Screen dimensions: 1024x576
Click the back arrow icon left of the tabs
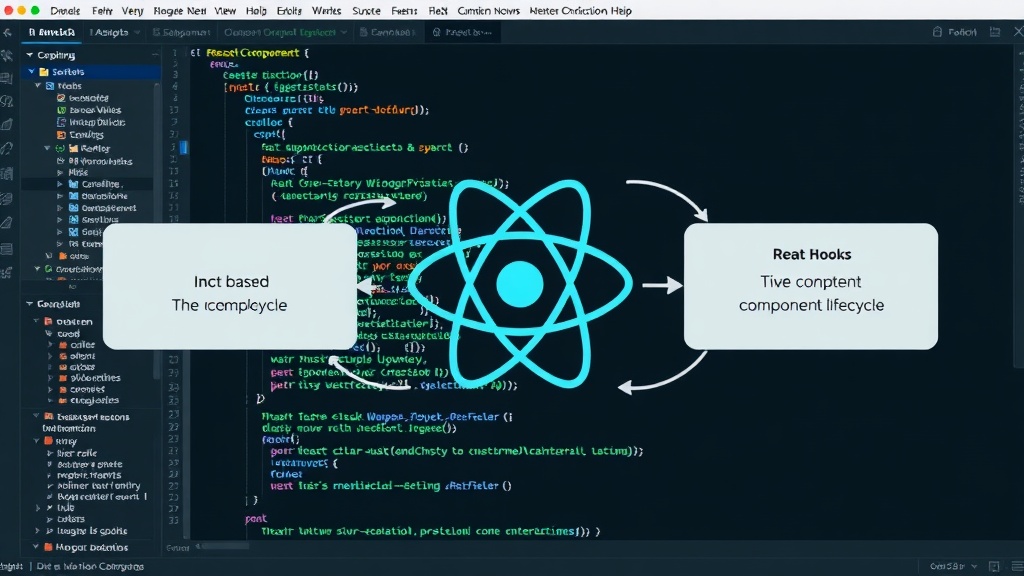pyautogui.click(x=7, y=32)
